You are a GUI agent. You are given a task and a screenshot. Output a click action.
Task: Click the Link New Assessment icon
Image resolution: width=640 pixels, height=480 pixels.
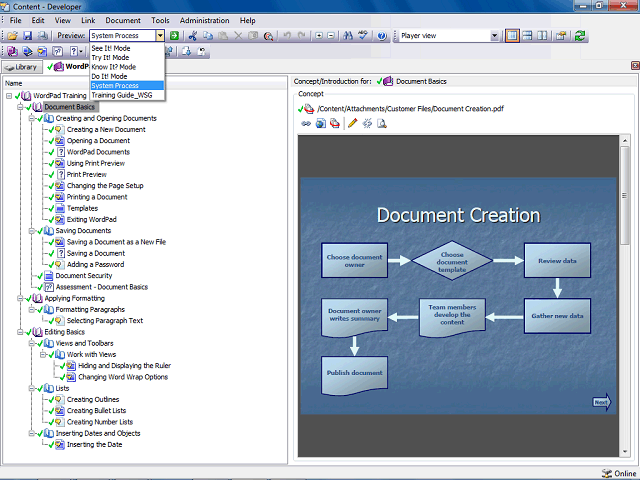click(58, 51)
